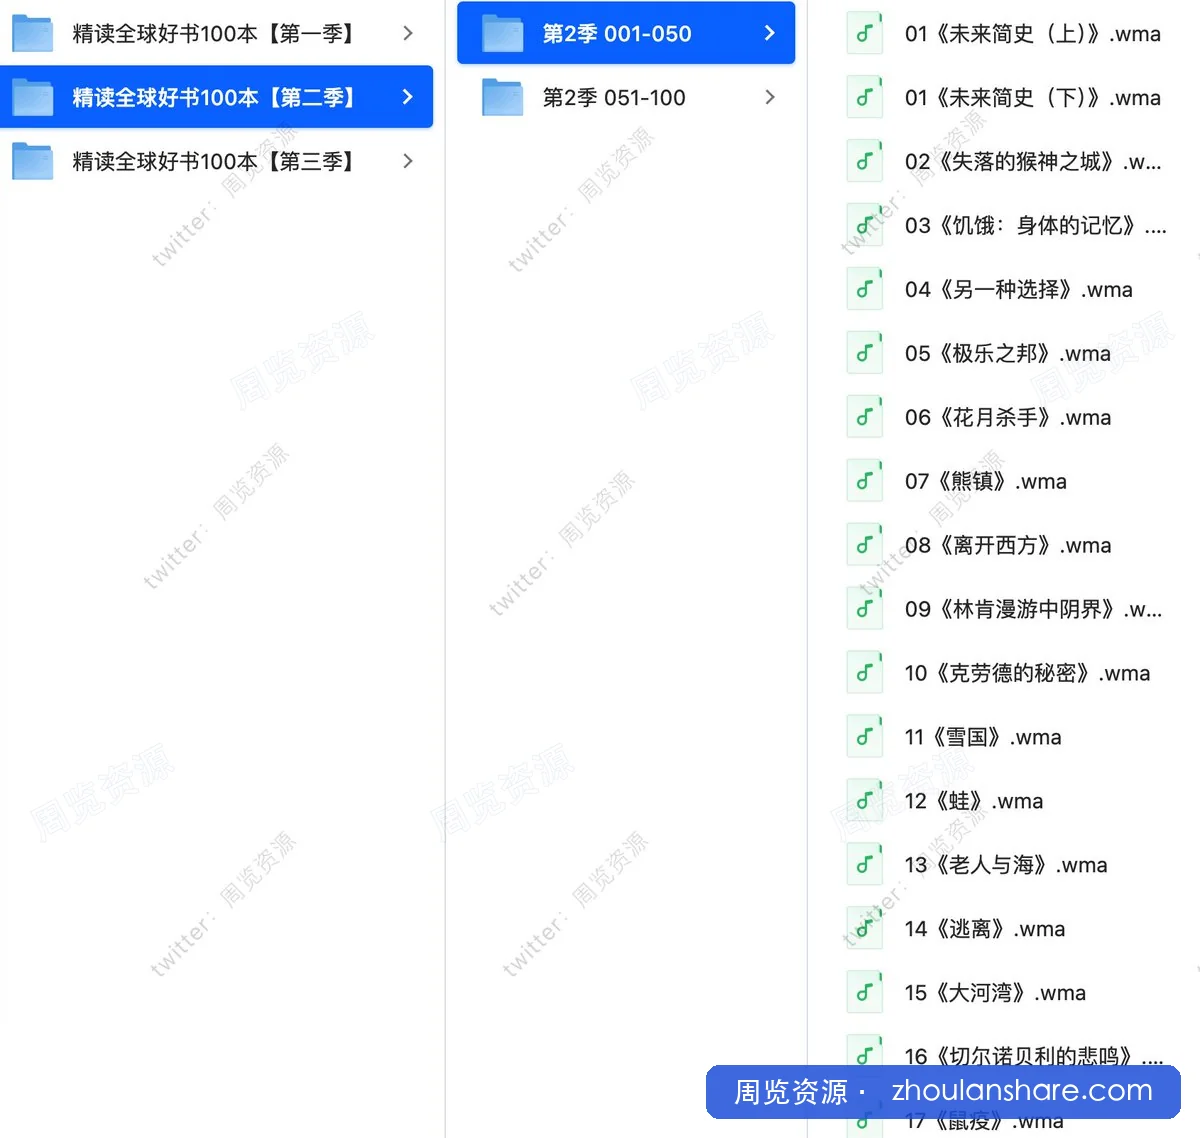Open the 第2季 001-050 folder name
This screenshot has width=1200, height=1138.
pyautogui.click(x=617, y=34)
